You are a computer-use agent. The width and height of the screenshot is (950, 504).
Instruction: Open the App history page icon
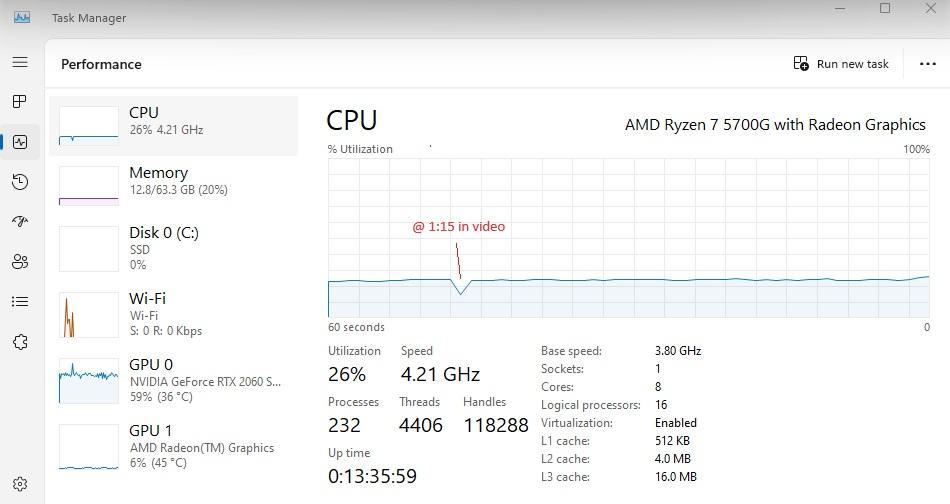[x=20, y=182]
